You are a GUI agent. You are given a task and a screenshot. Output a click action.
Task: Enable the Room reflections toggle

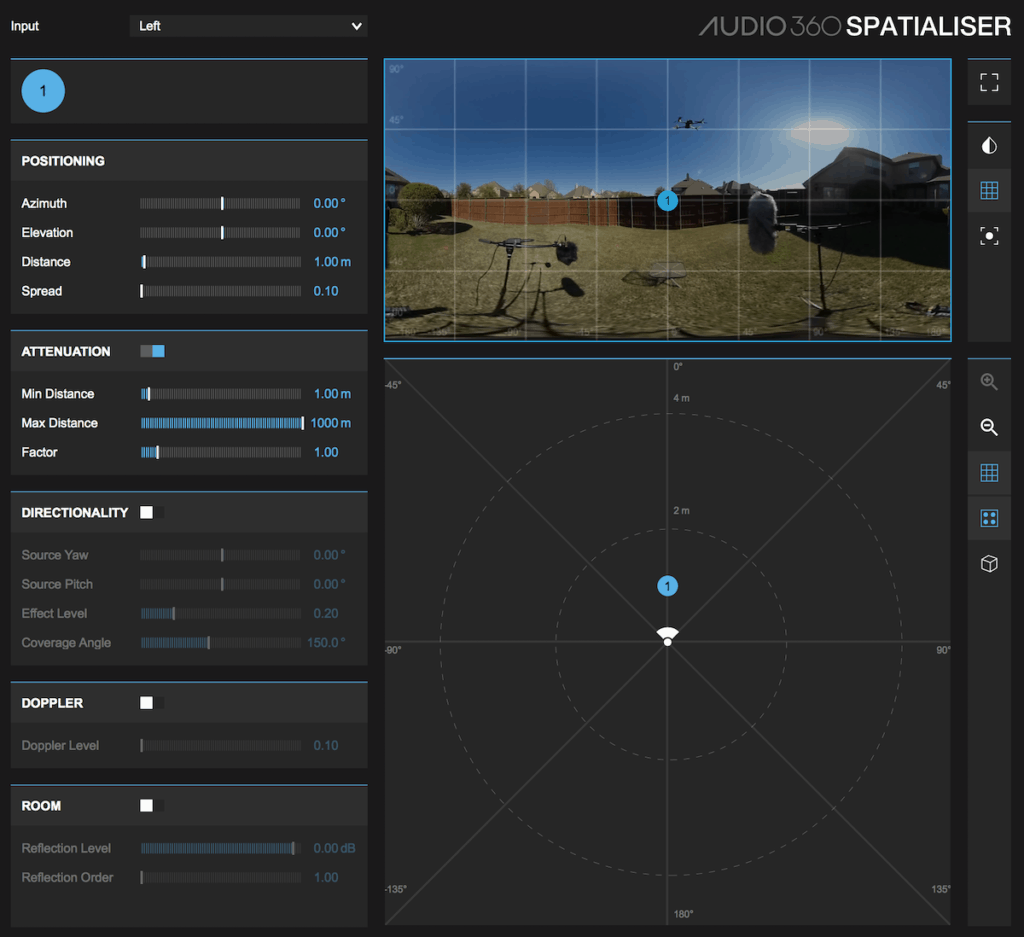(150, 805)
